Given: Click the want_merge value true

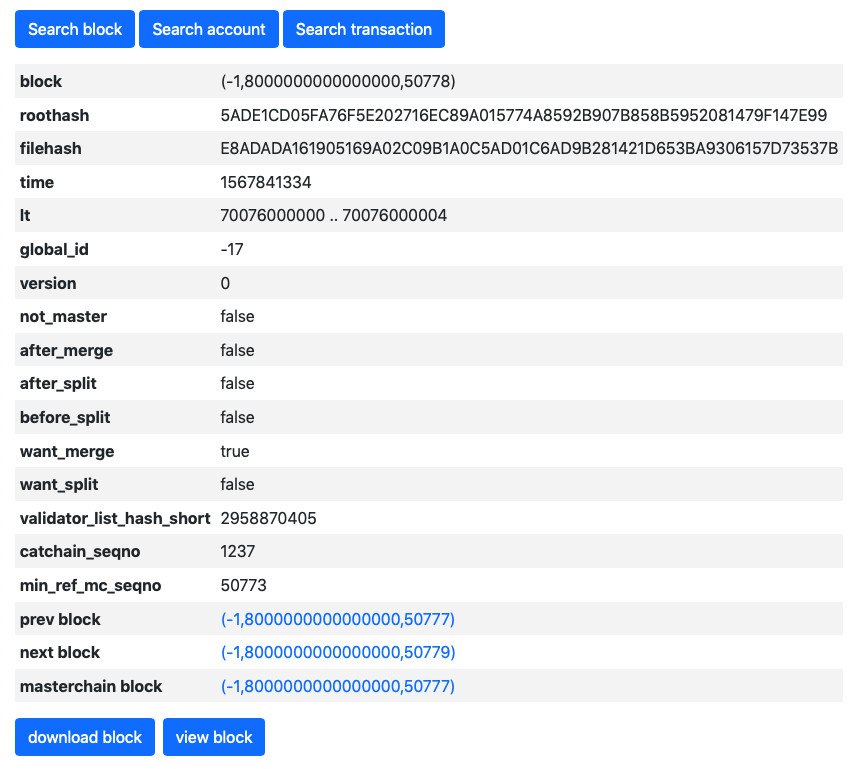Looking at the screenshot, I should pyautogui.click(x=235, y=452).
